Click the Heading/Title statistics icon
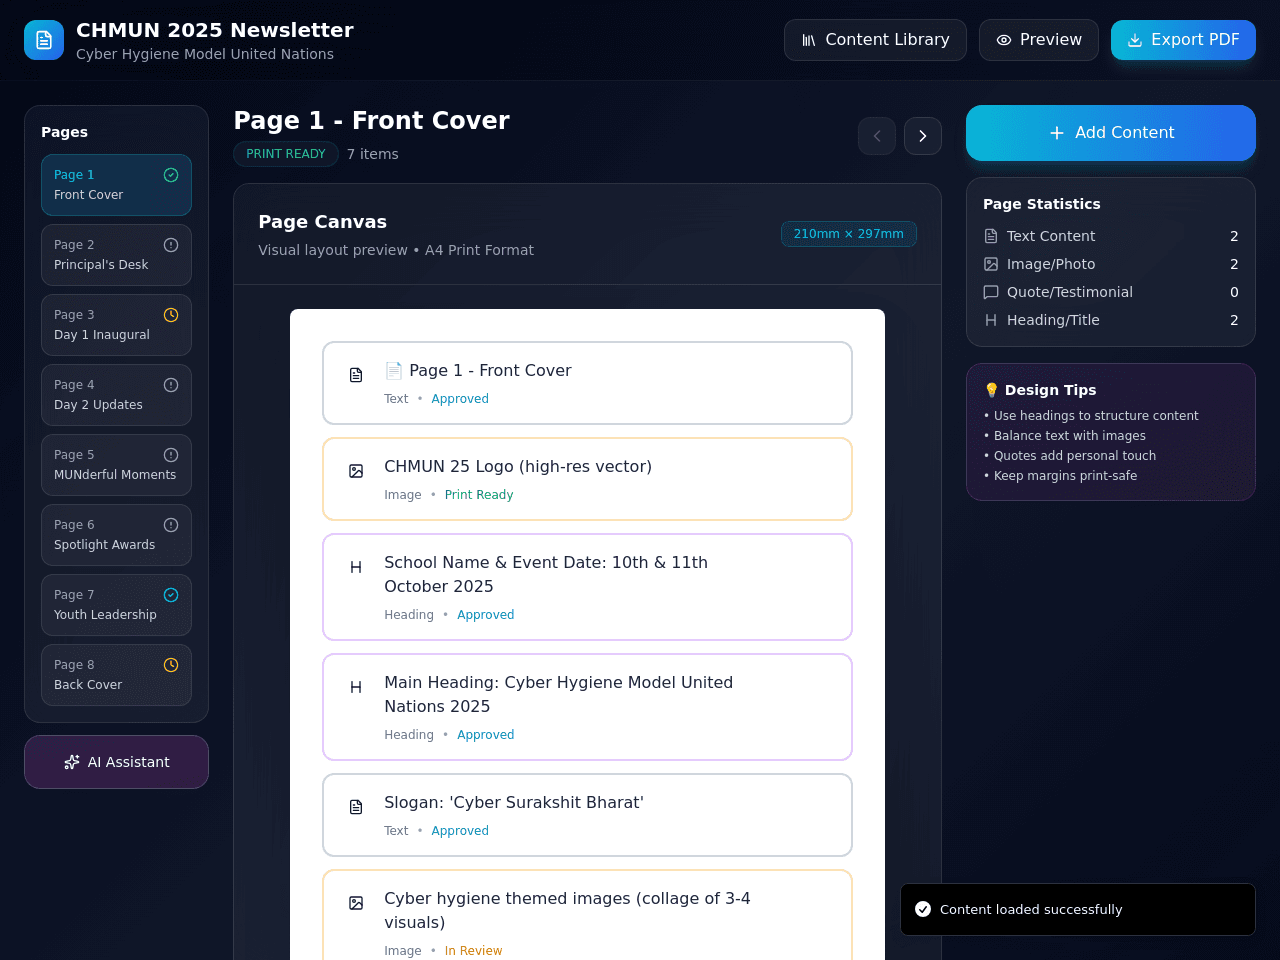This screenshot has height=960, width=1280. pos(991,320)
